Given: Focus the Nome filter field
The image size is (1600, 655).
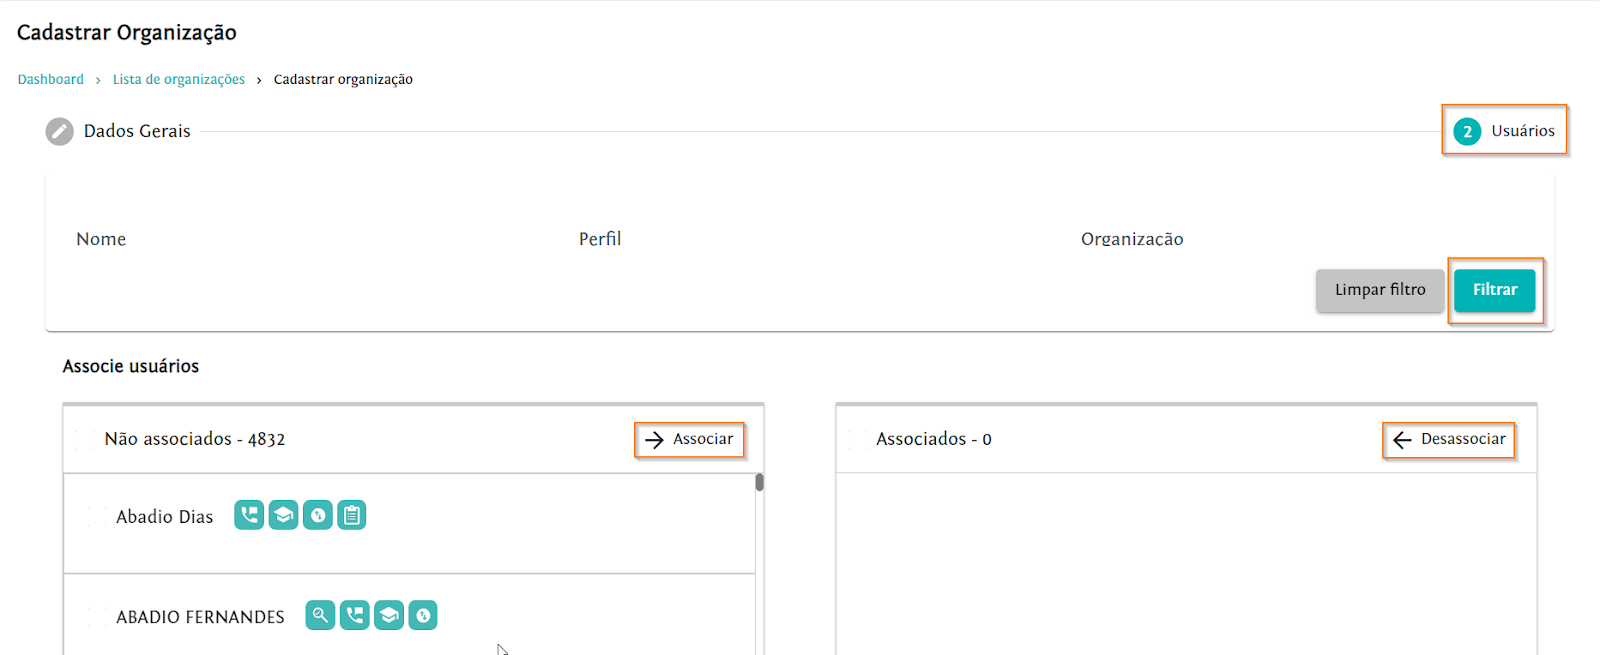Looking at the screenshot, I should click(x=300, y=240).
